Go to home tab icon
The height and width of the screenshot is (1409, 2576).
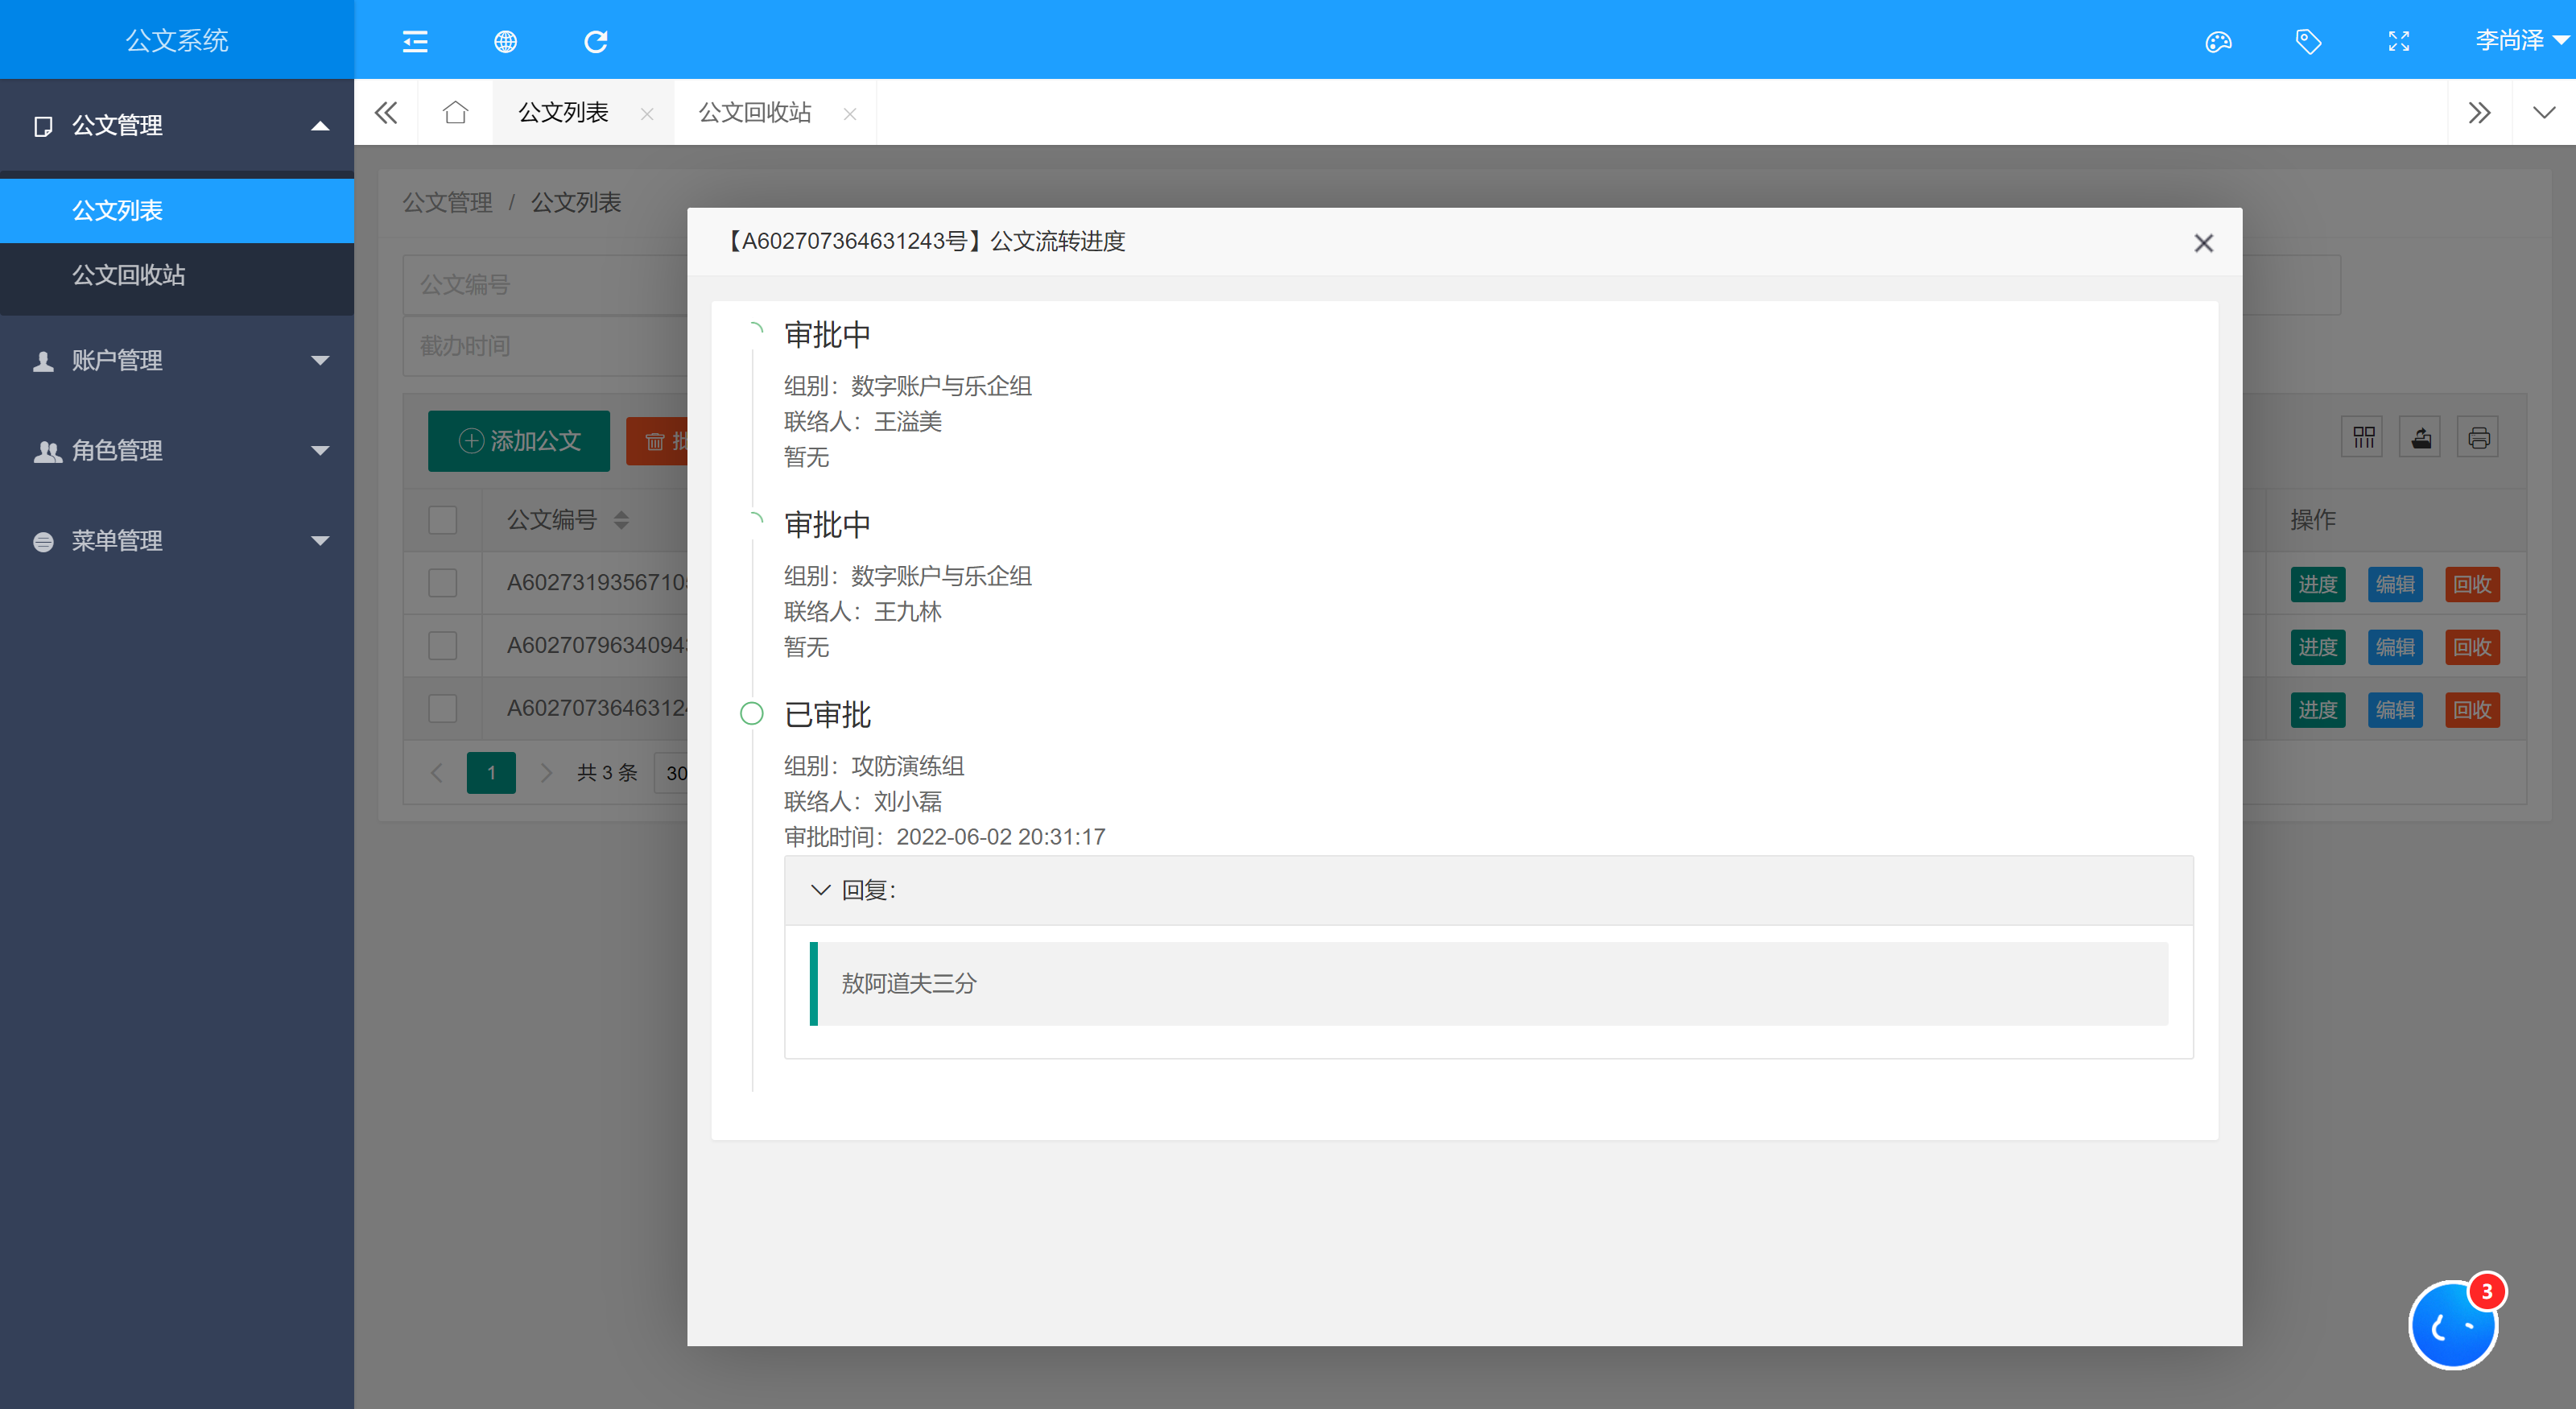click(456, 112)
